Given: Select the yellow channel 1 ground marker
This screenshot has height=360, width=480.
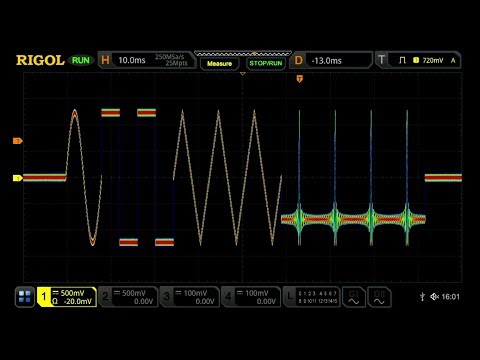Looking at the screenshot, I should pos(18,178).
